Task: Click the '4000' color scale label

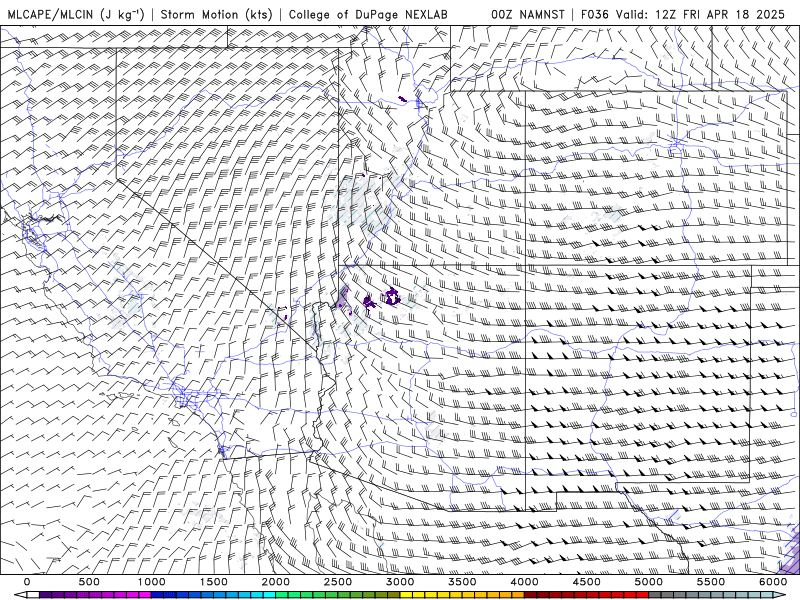Action: click(x=524, y=582)
